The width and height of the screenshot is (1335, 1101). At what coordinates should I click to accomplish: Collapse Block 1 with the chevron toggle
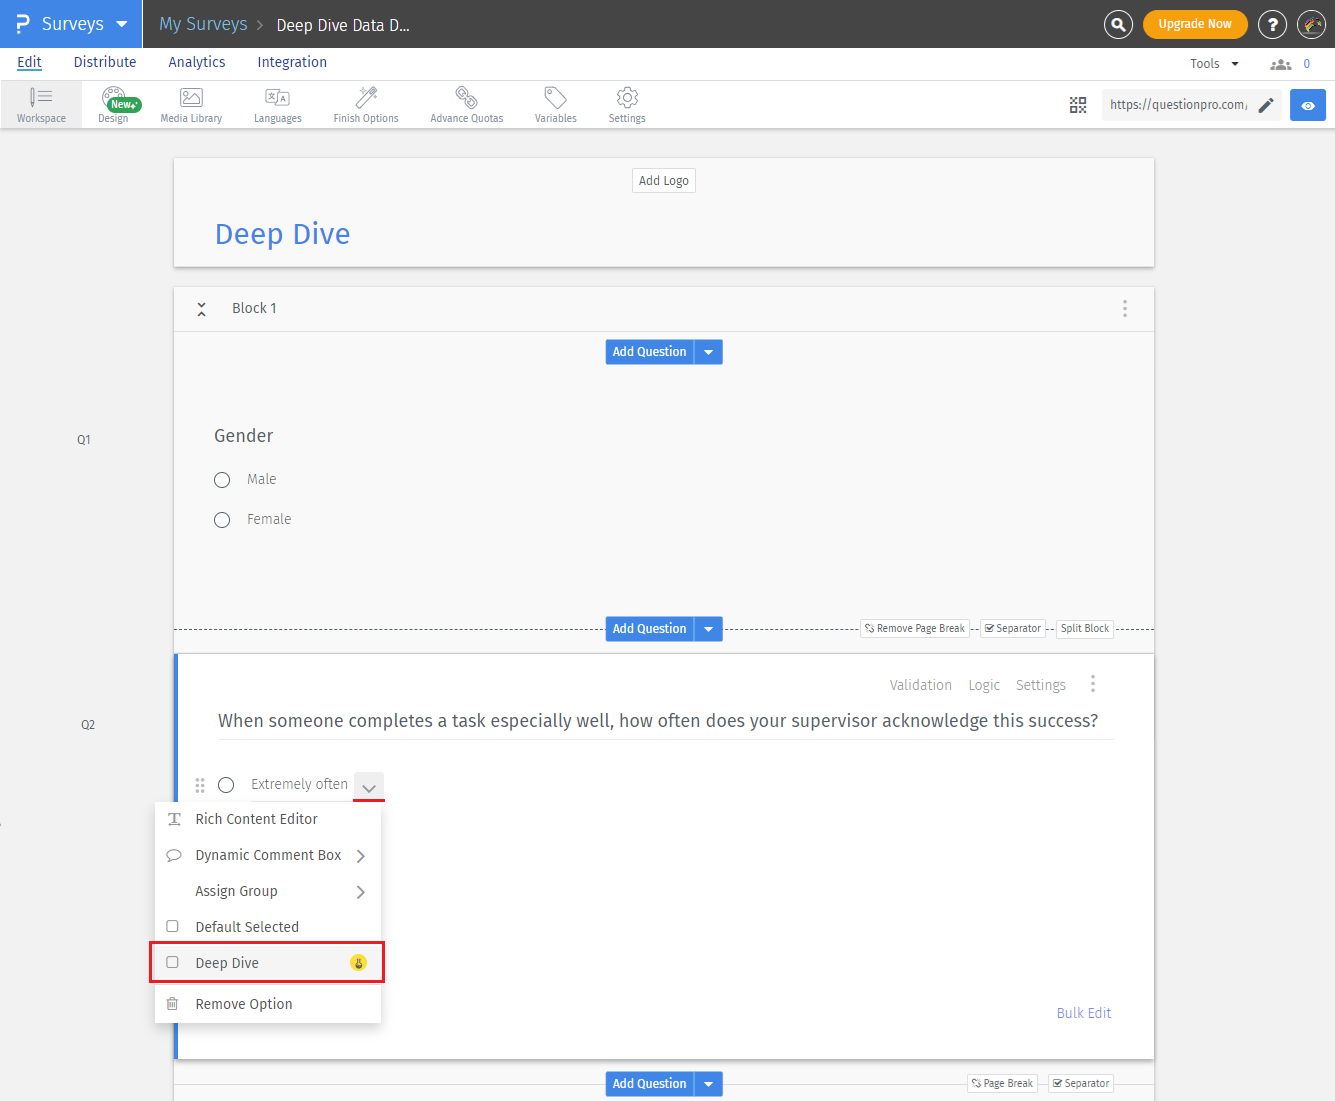(201, 309)
